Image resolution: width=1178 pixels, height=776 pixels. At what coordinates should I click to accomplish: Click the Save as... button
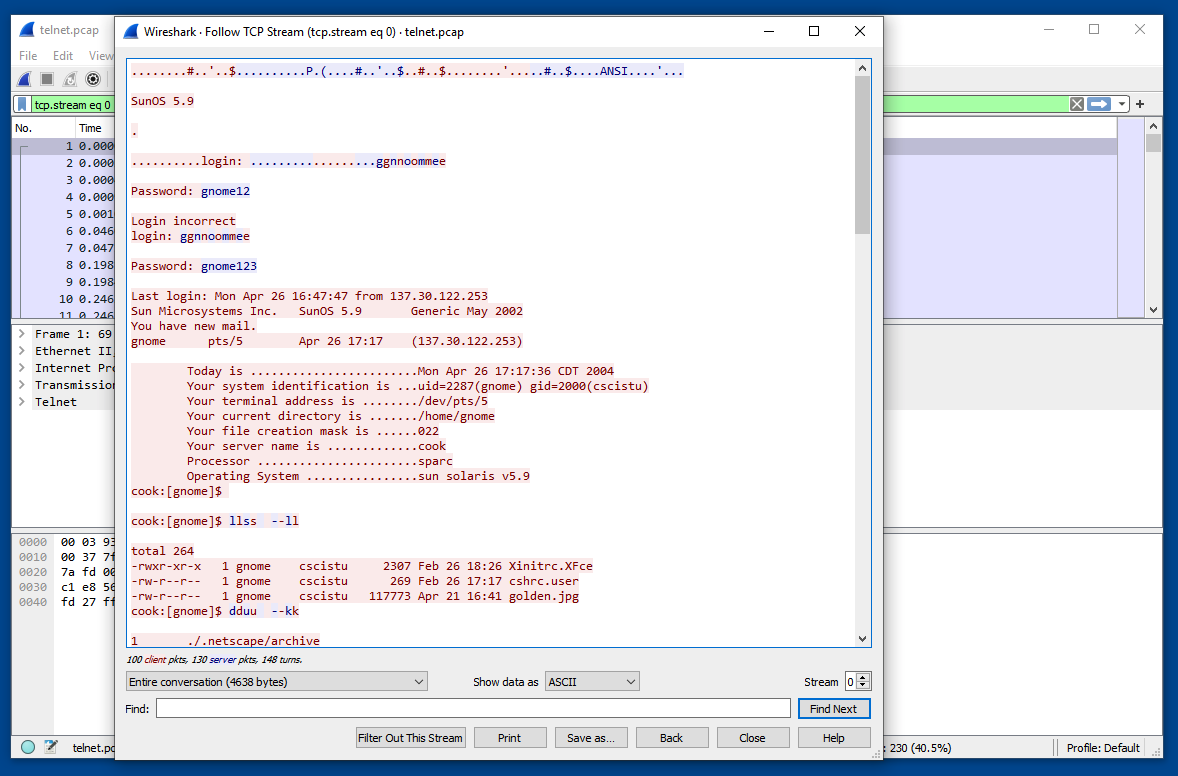pyautogui.click(x=590, y=738)
